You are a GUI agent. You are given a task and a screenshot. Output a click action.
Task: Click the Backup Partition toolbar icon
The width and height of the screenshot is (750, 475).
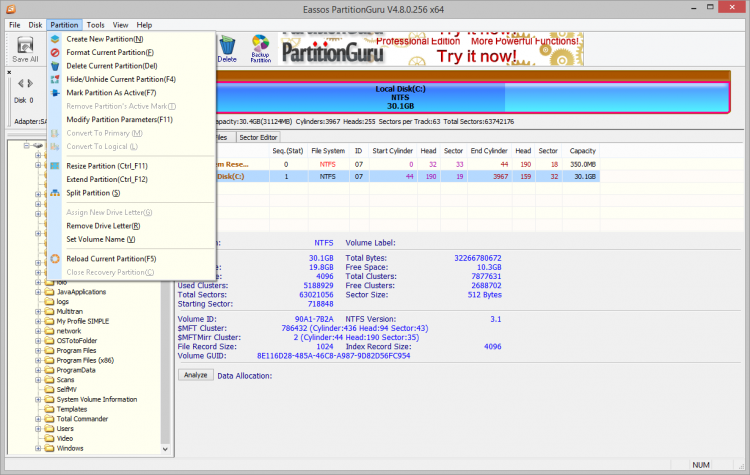coord(261,49)
